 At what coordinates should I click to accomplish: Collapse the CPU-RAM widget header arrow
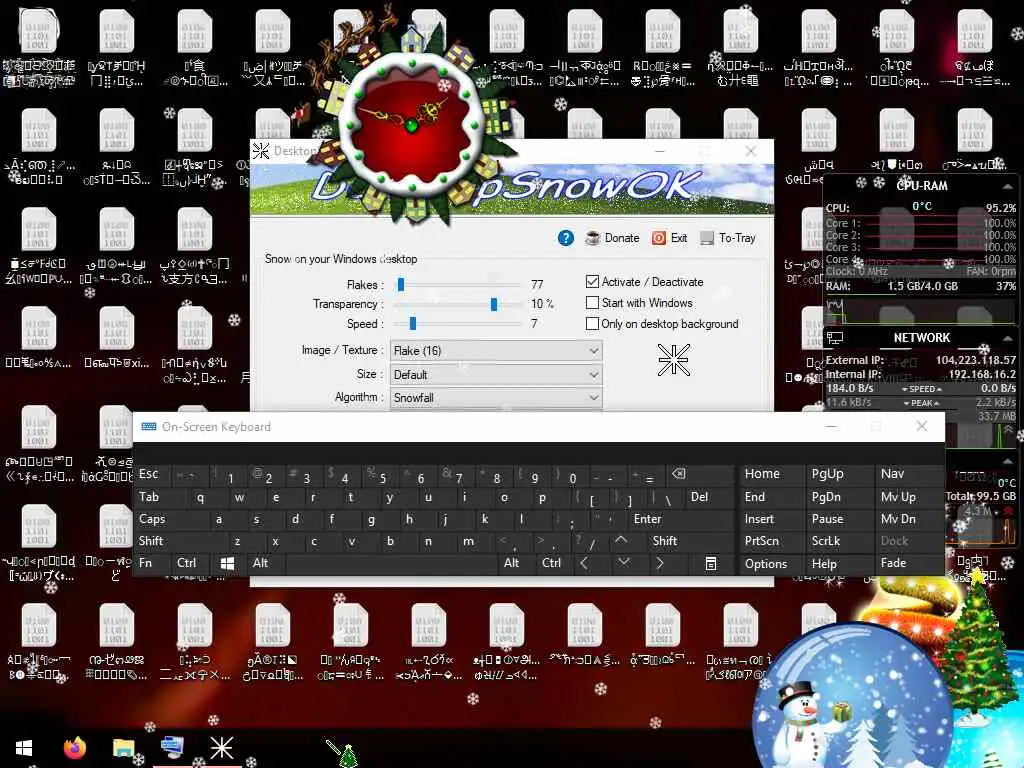(1008, 186)
